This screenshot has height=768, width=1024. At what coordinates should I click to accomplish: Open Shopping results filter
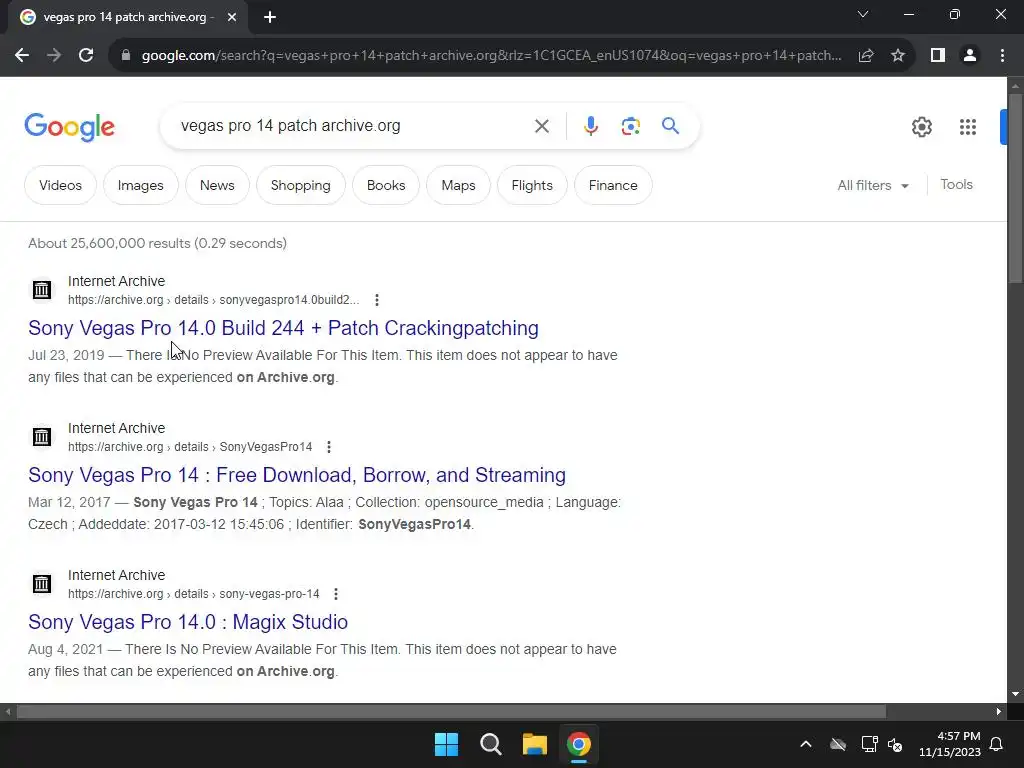[300, 185]
